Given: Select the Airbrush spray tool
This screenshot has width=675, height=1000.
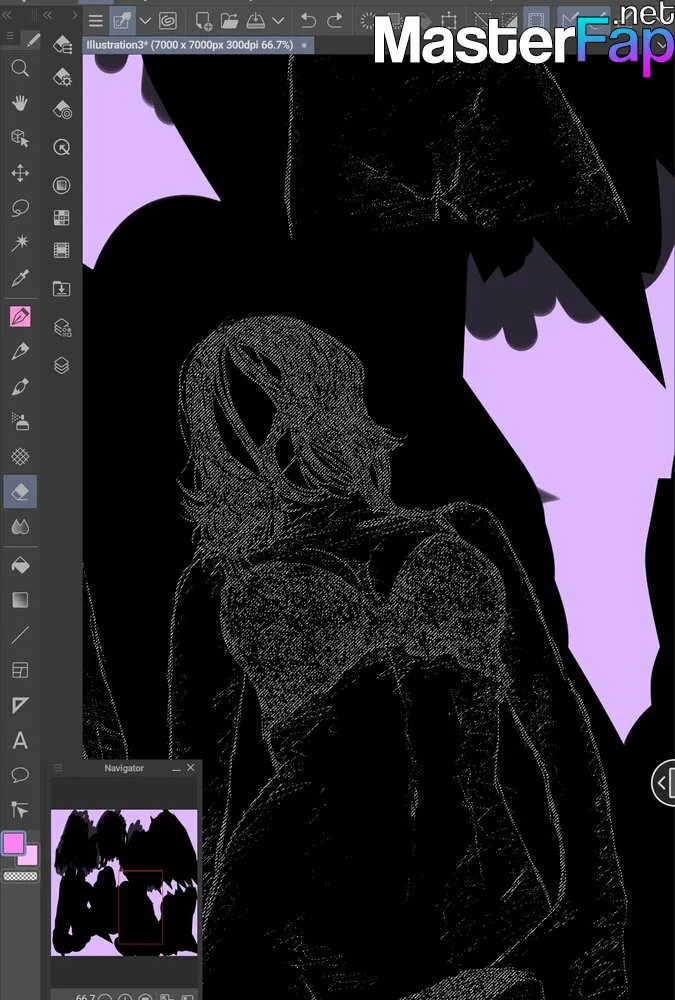Looking at the screenshot, I should [20, 421].
